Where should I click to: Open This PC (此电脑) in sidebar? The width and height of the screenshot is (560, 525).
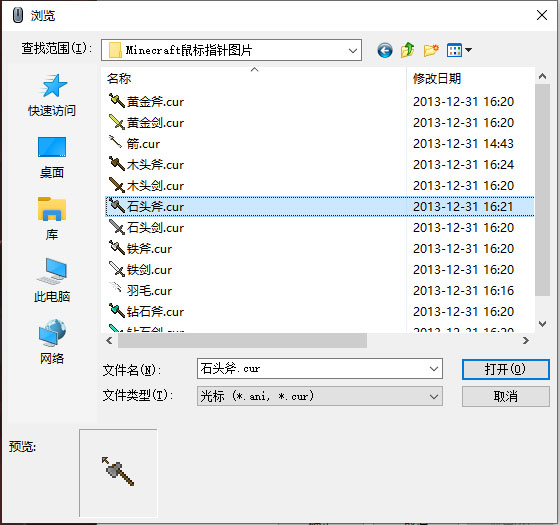(52, 280)
